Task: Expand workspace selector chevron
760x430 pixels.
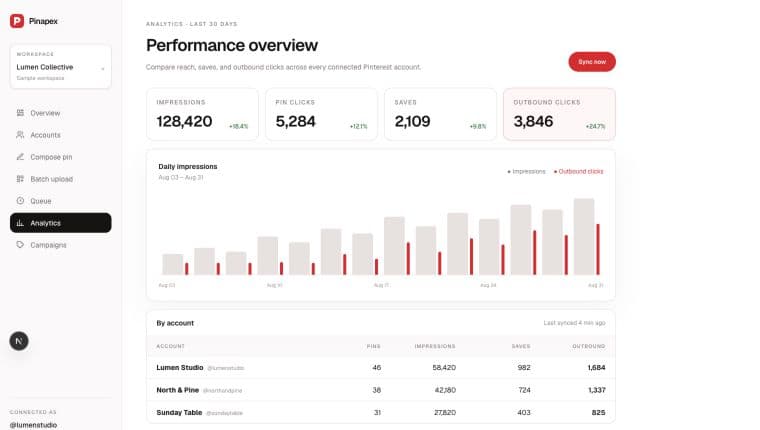Action: (x=103, y=69)
